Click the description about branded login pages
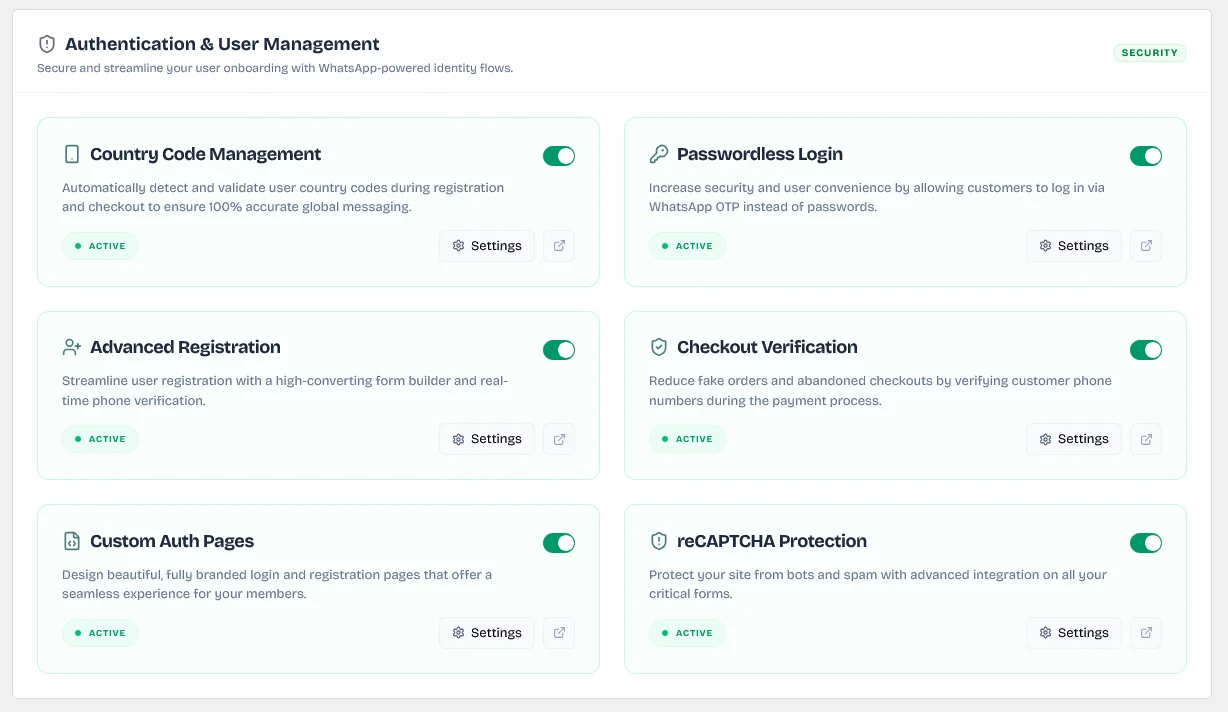The width and height of the screenshot is (1228, 712). [277, 584]
